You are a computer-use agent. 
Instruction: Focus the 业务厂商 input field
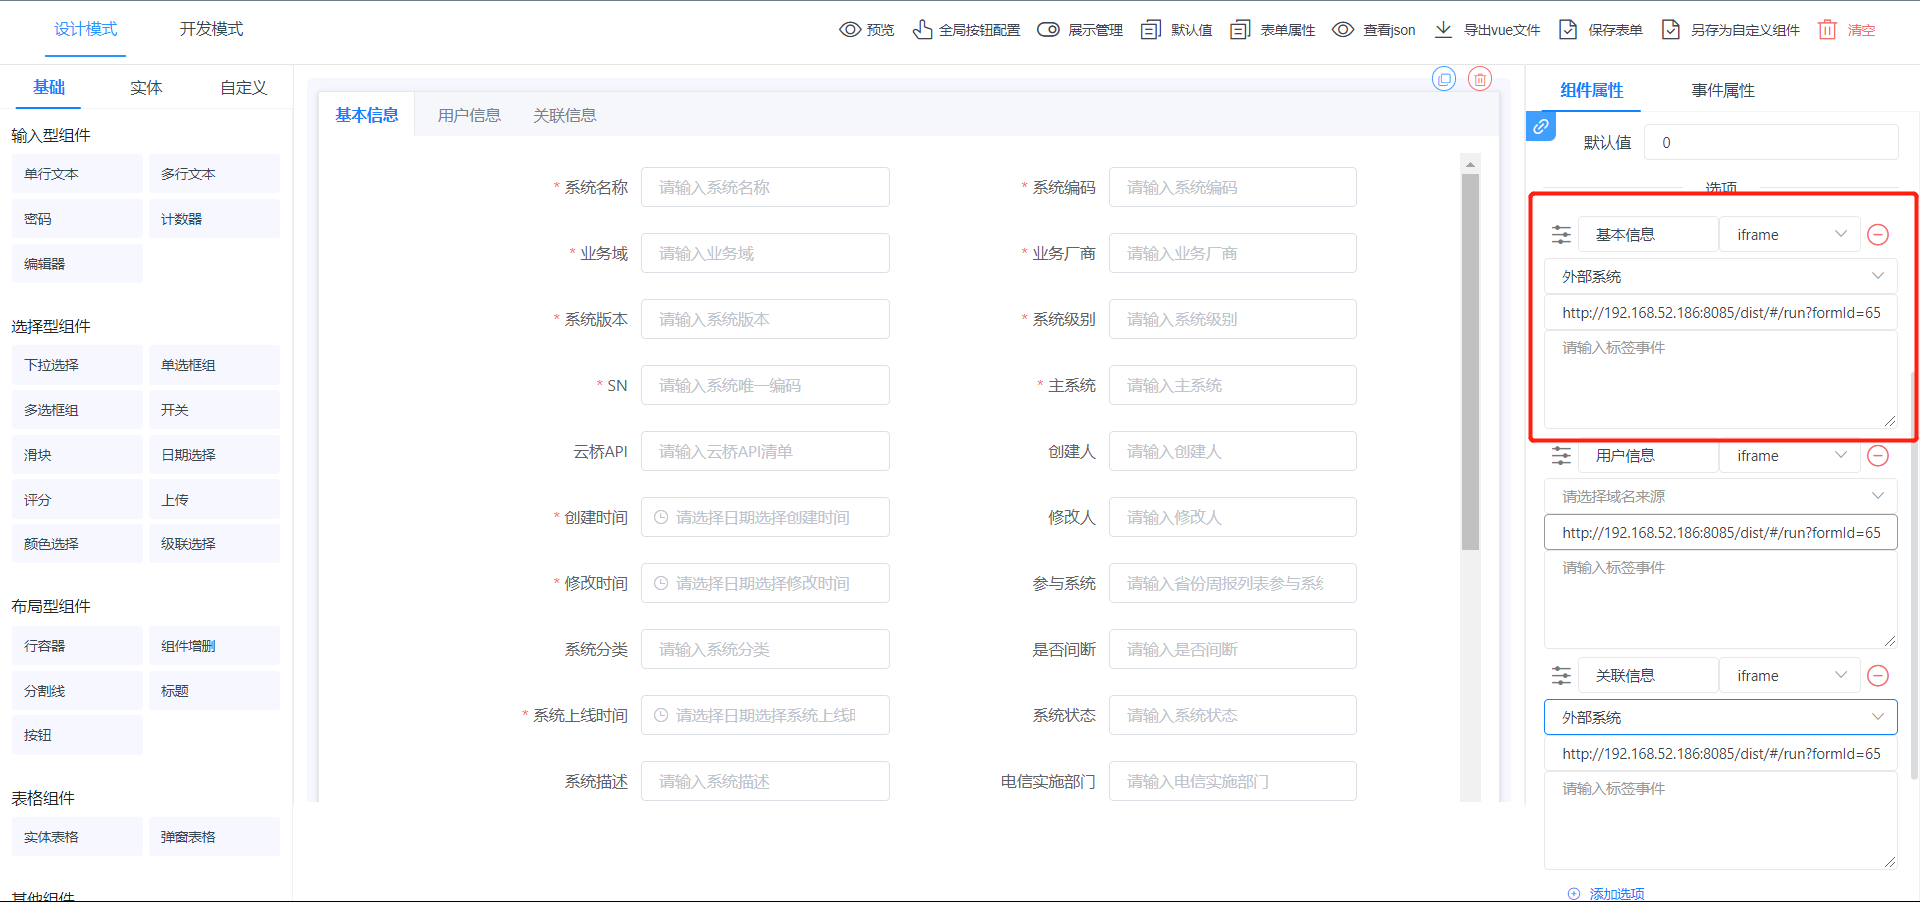pyautogui.click(x=1232, y=253)
